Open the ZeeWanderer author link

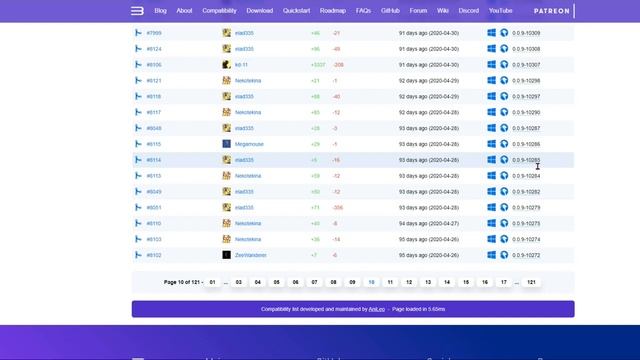point(251,255)
